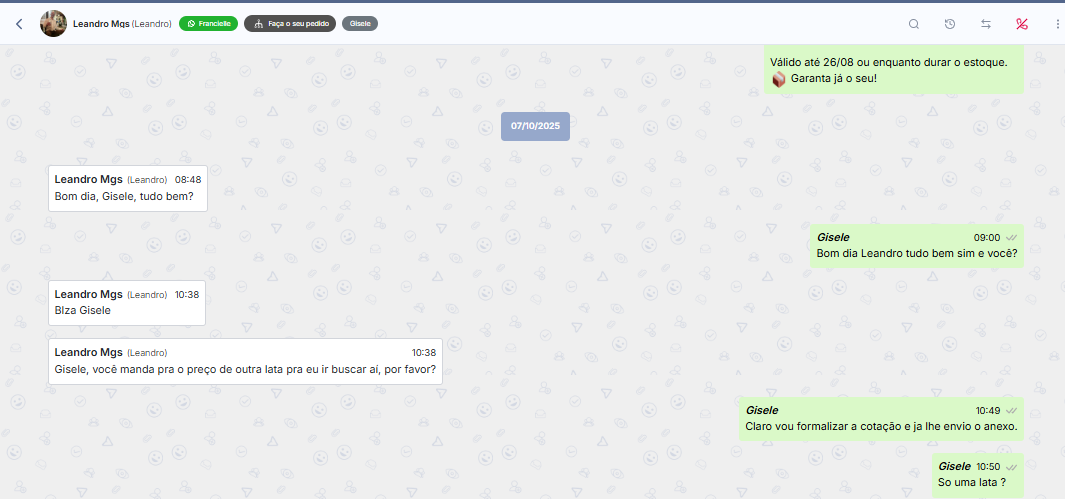Open conversation history clock icon

click(950, 24)
